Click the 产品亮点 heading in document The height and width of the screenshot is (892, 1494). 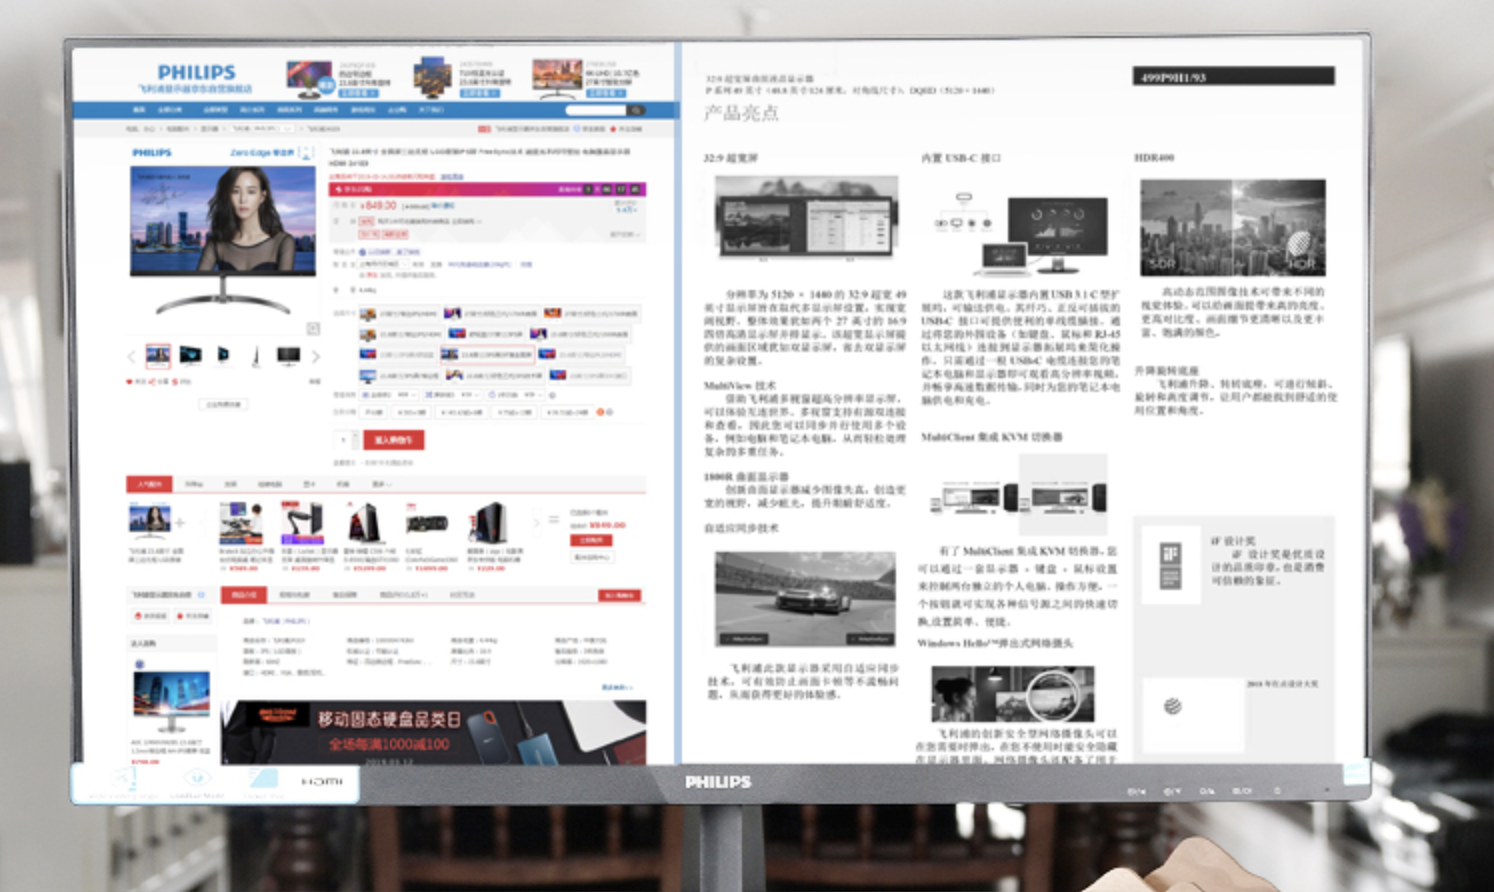pyautogui.click(x=741, y=113)
